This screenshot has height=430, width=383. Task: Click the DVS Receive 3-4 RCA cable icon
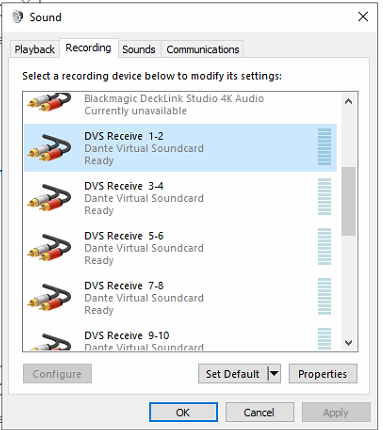coord(49,198)
